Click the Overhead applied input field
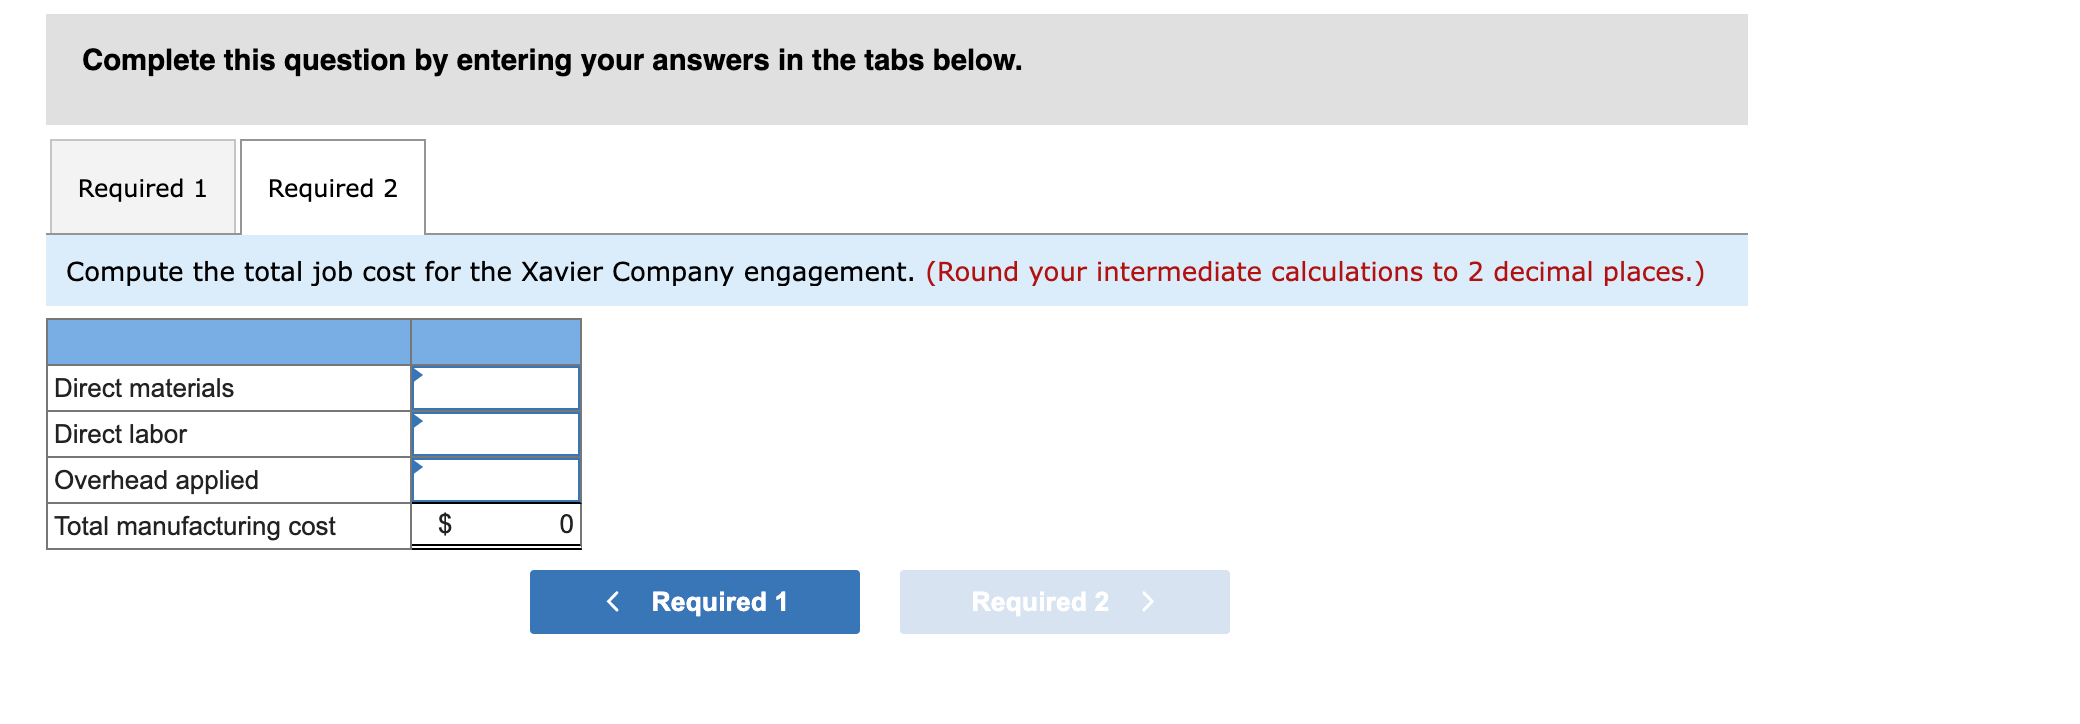This screenshot has width=2080, height=724. (500, 478)
